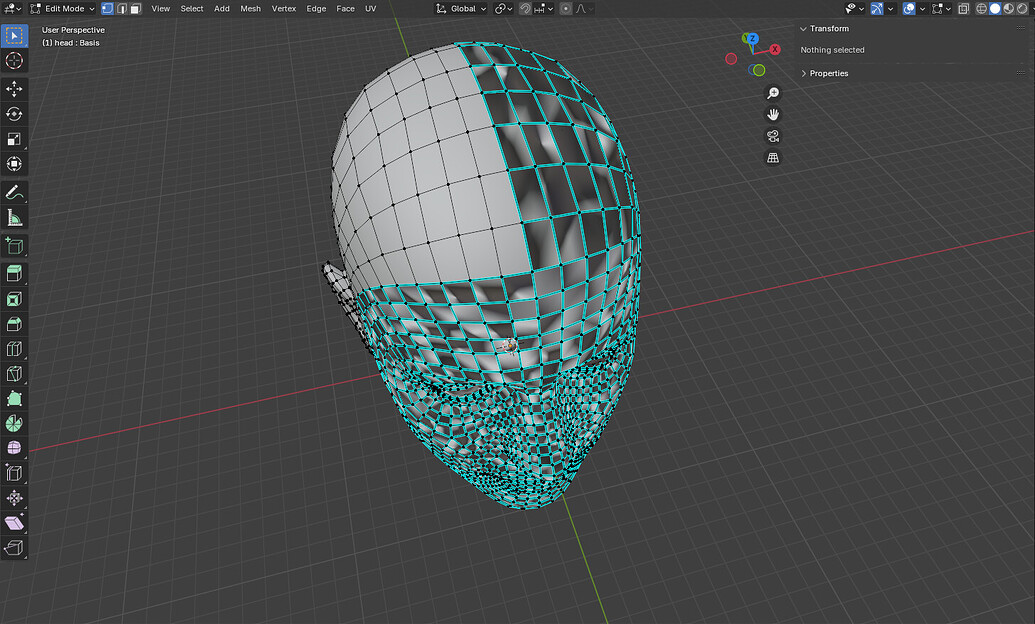Open the Edit Mode dropdown
The width and height of the screenshot is (1035, 624).
pos(63,9)
